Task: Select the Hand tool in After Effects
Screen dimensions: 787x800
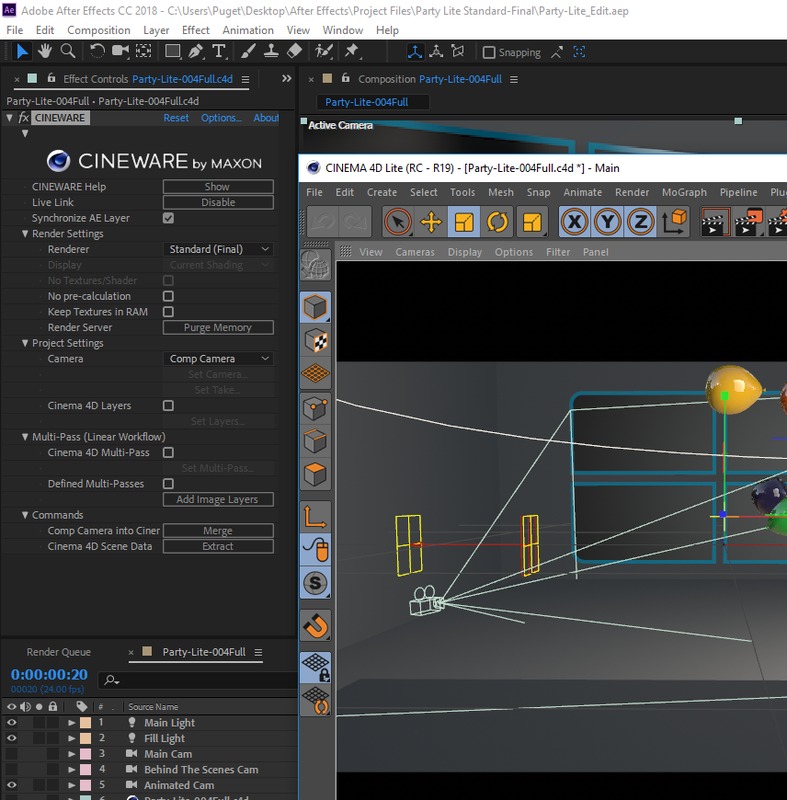Action: point(45,51)
